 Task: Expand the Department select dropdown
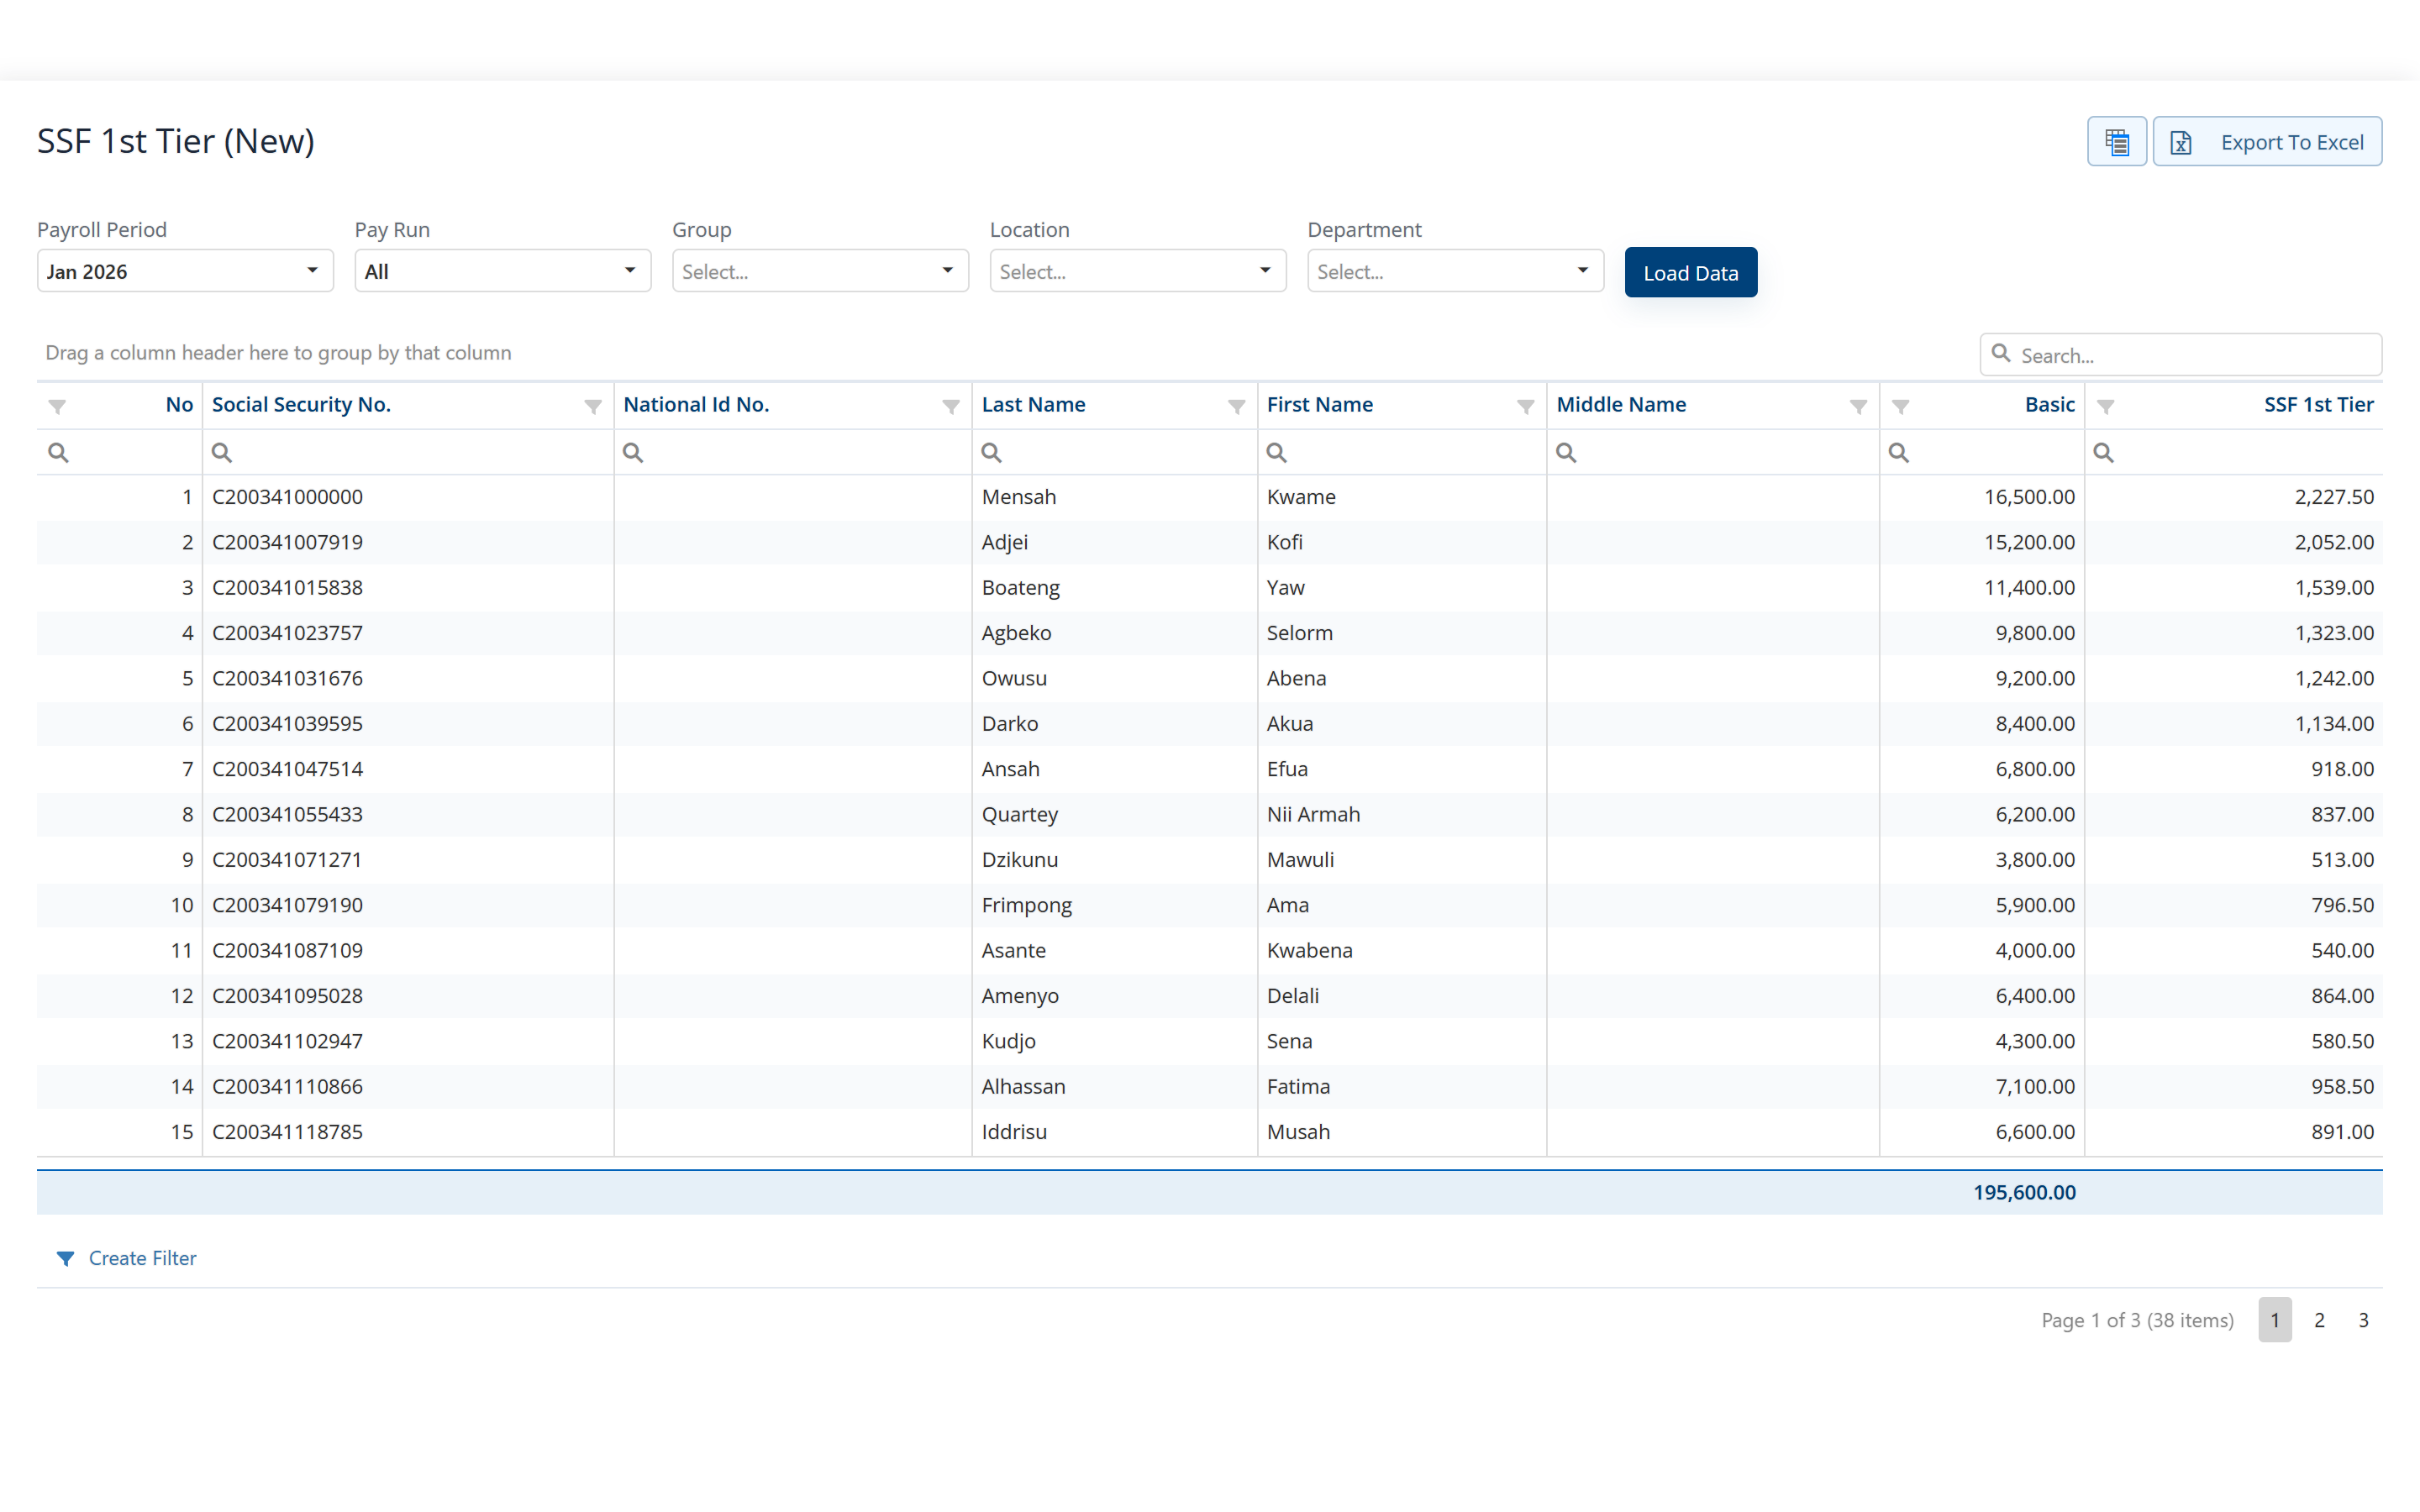pyautogui.click(x=1455, y=271)
